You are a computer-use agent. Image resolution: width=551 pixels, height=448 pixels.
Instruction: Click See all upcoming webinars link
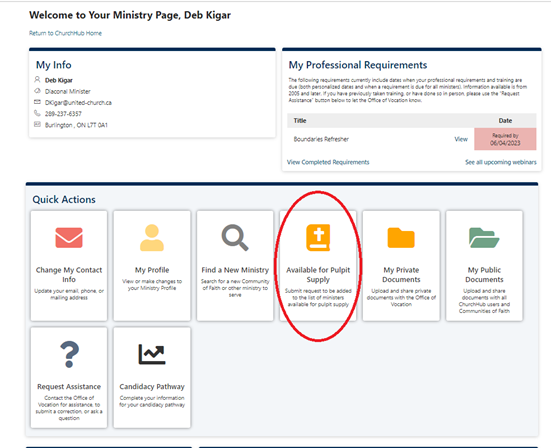click(x=501, y=162)
